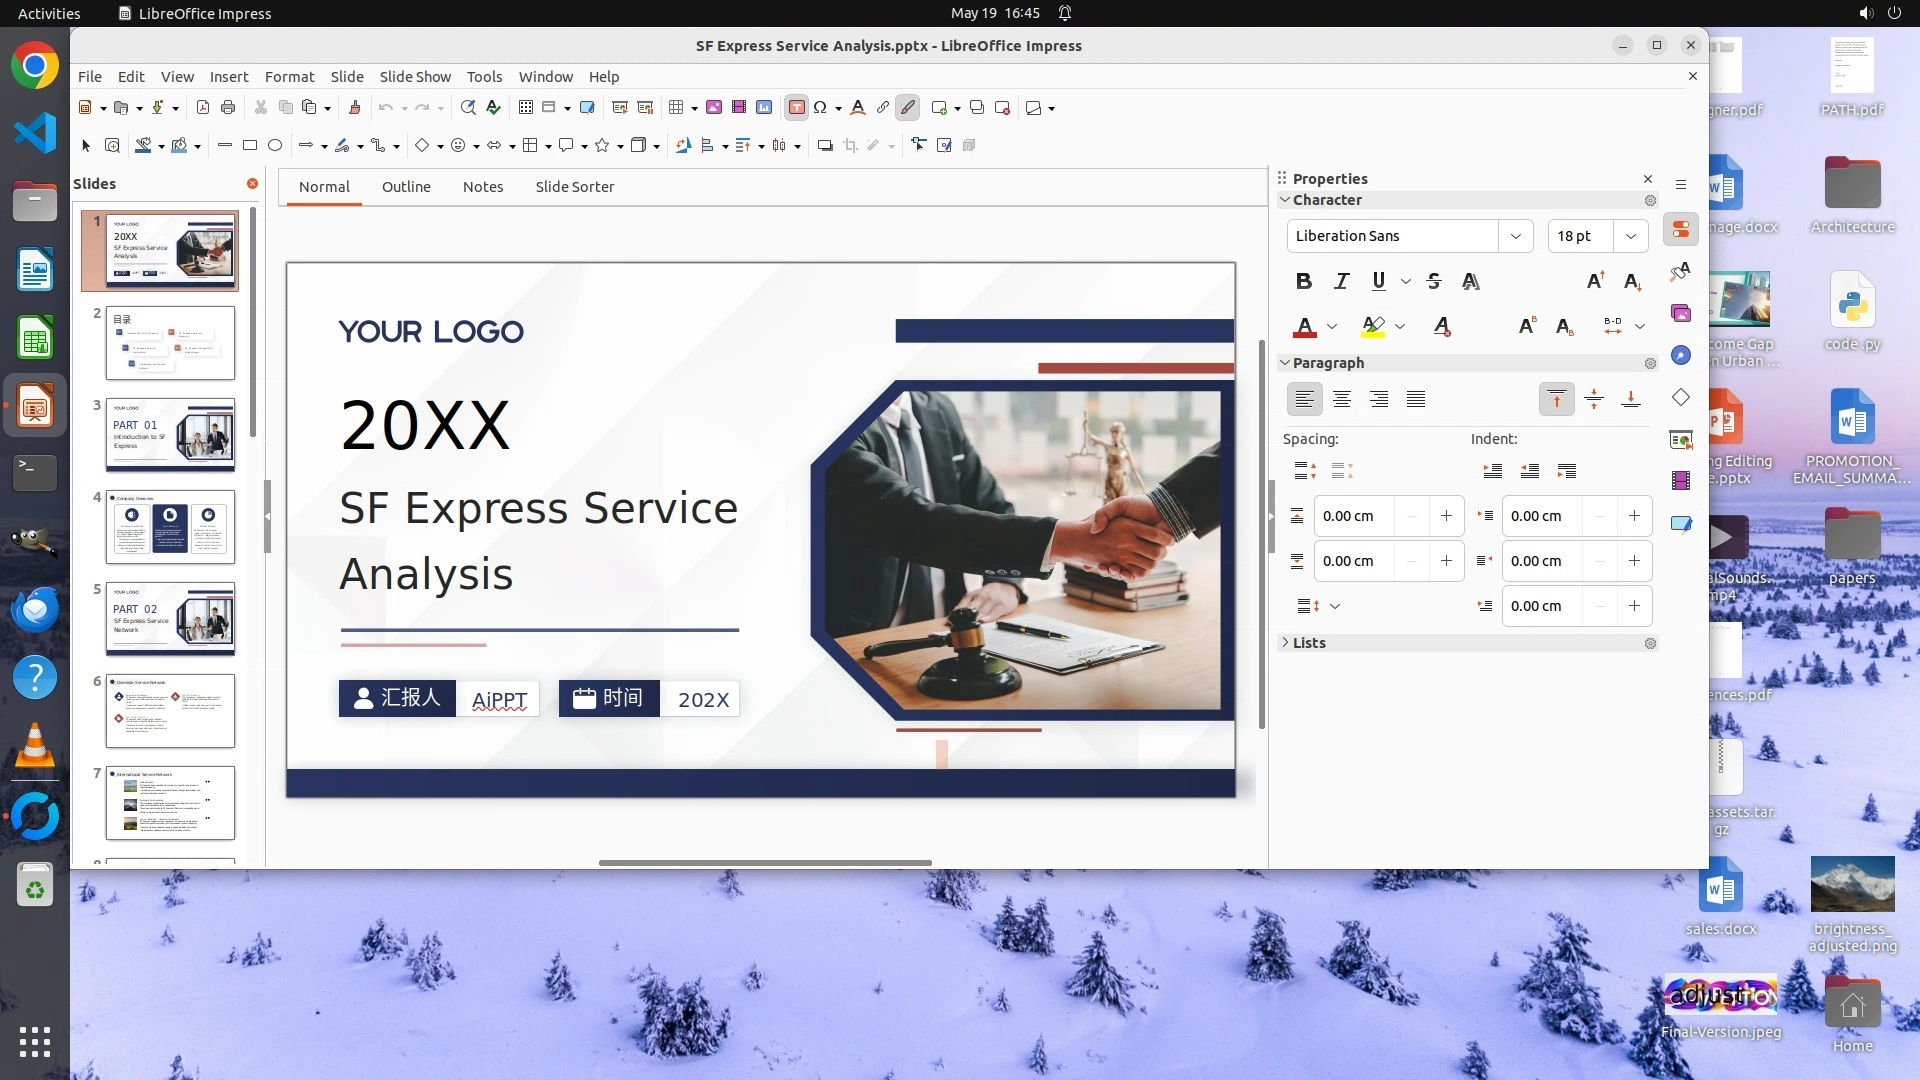1920x1080 pixels.
Task: Open the Liberation Sans font name dropdown
Action: [1515, 237]
